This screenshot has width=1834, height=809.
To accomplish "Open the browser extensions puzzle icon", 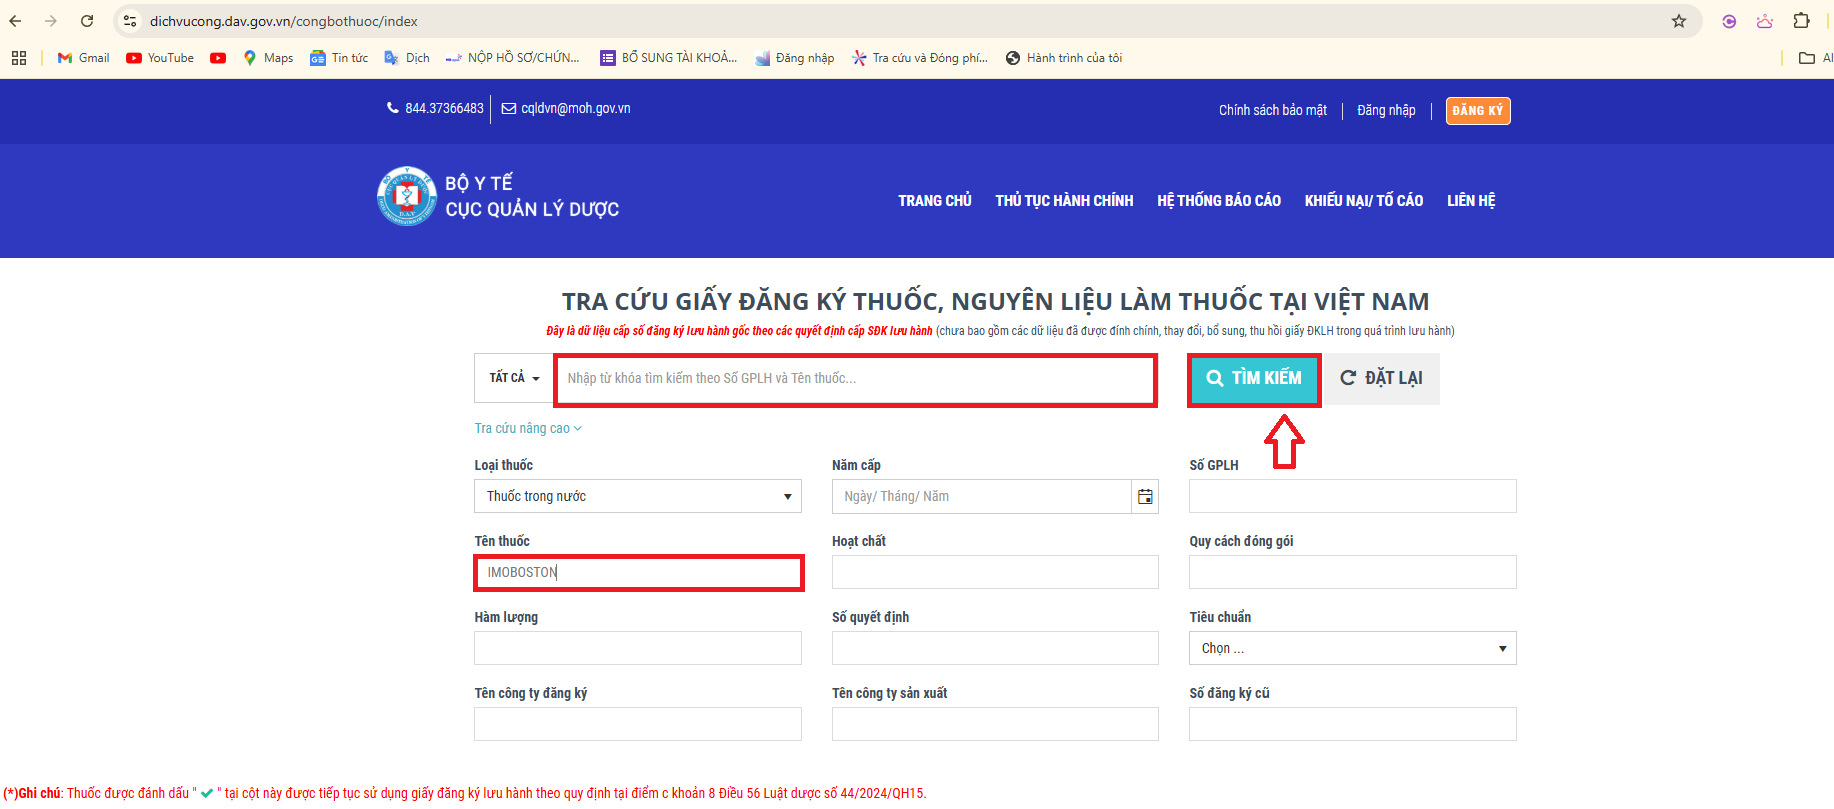I will coord(1801,21).
